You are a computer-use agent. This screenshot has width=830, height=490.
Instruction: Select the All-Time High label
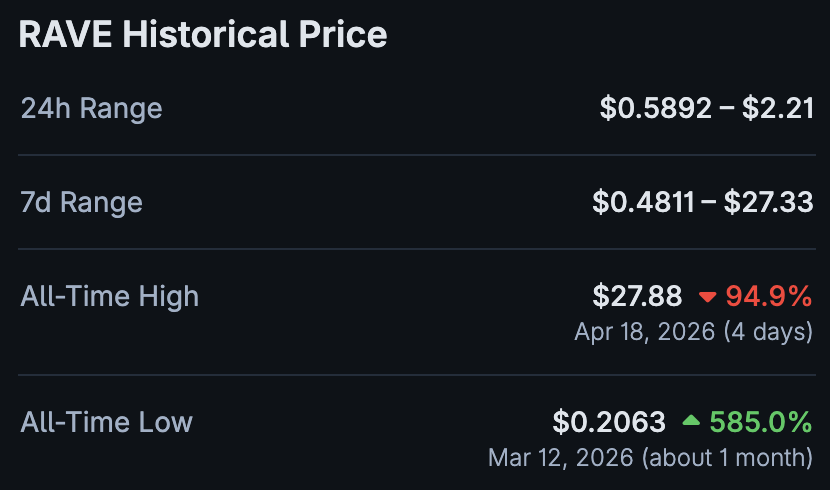109,297
